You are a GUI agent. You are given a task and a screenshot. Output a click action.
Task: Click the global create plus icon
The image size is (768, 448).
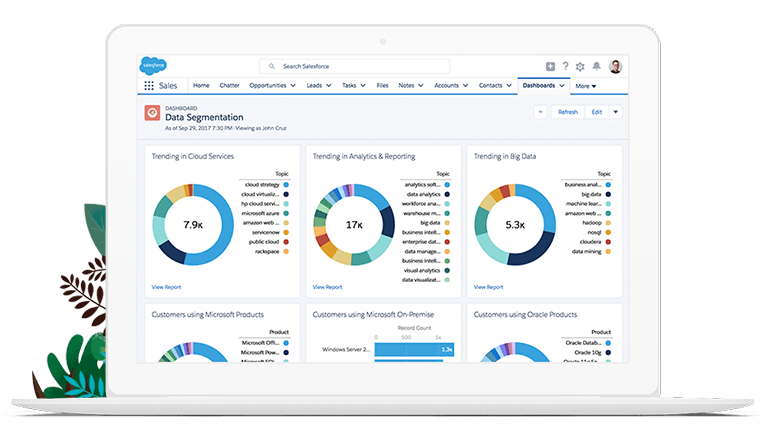coord(551,67)
